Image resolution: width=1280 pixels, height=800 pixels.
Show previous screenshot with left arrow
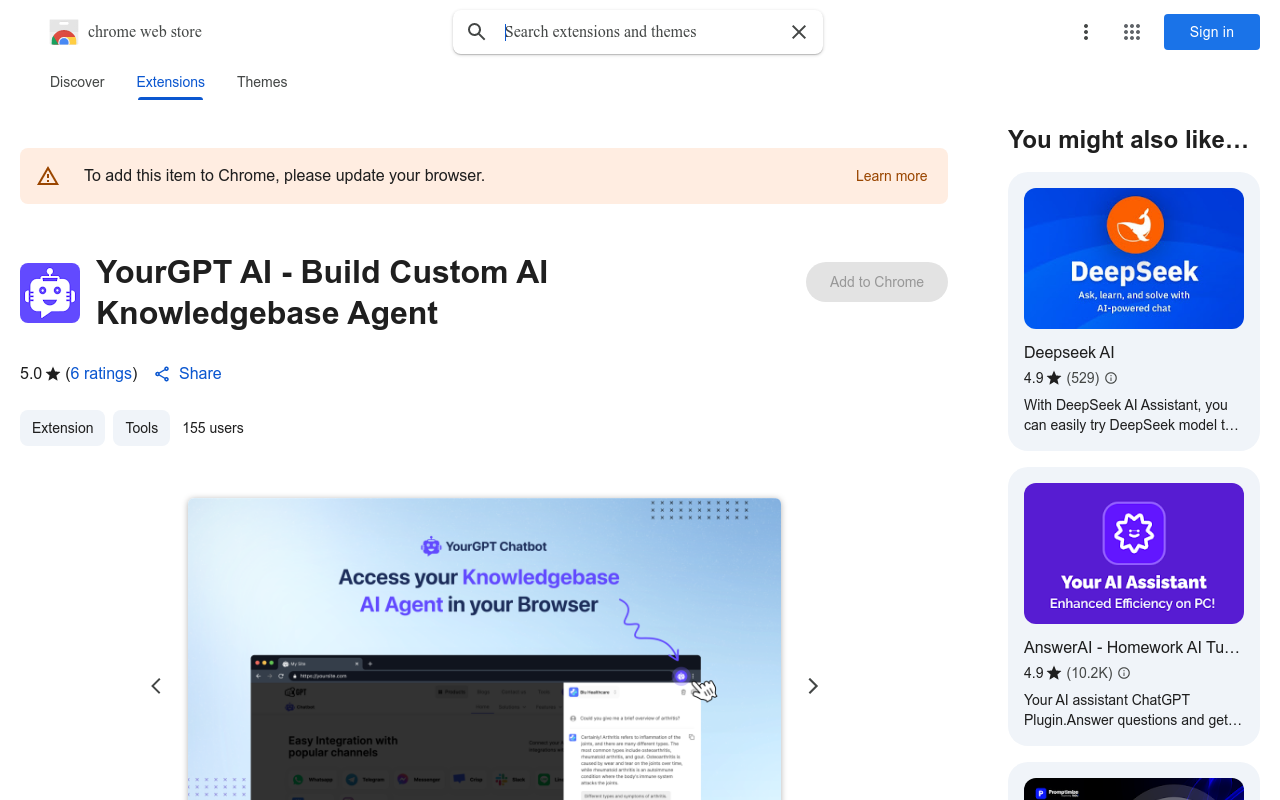156,686
